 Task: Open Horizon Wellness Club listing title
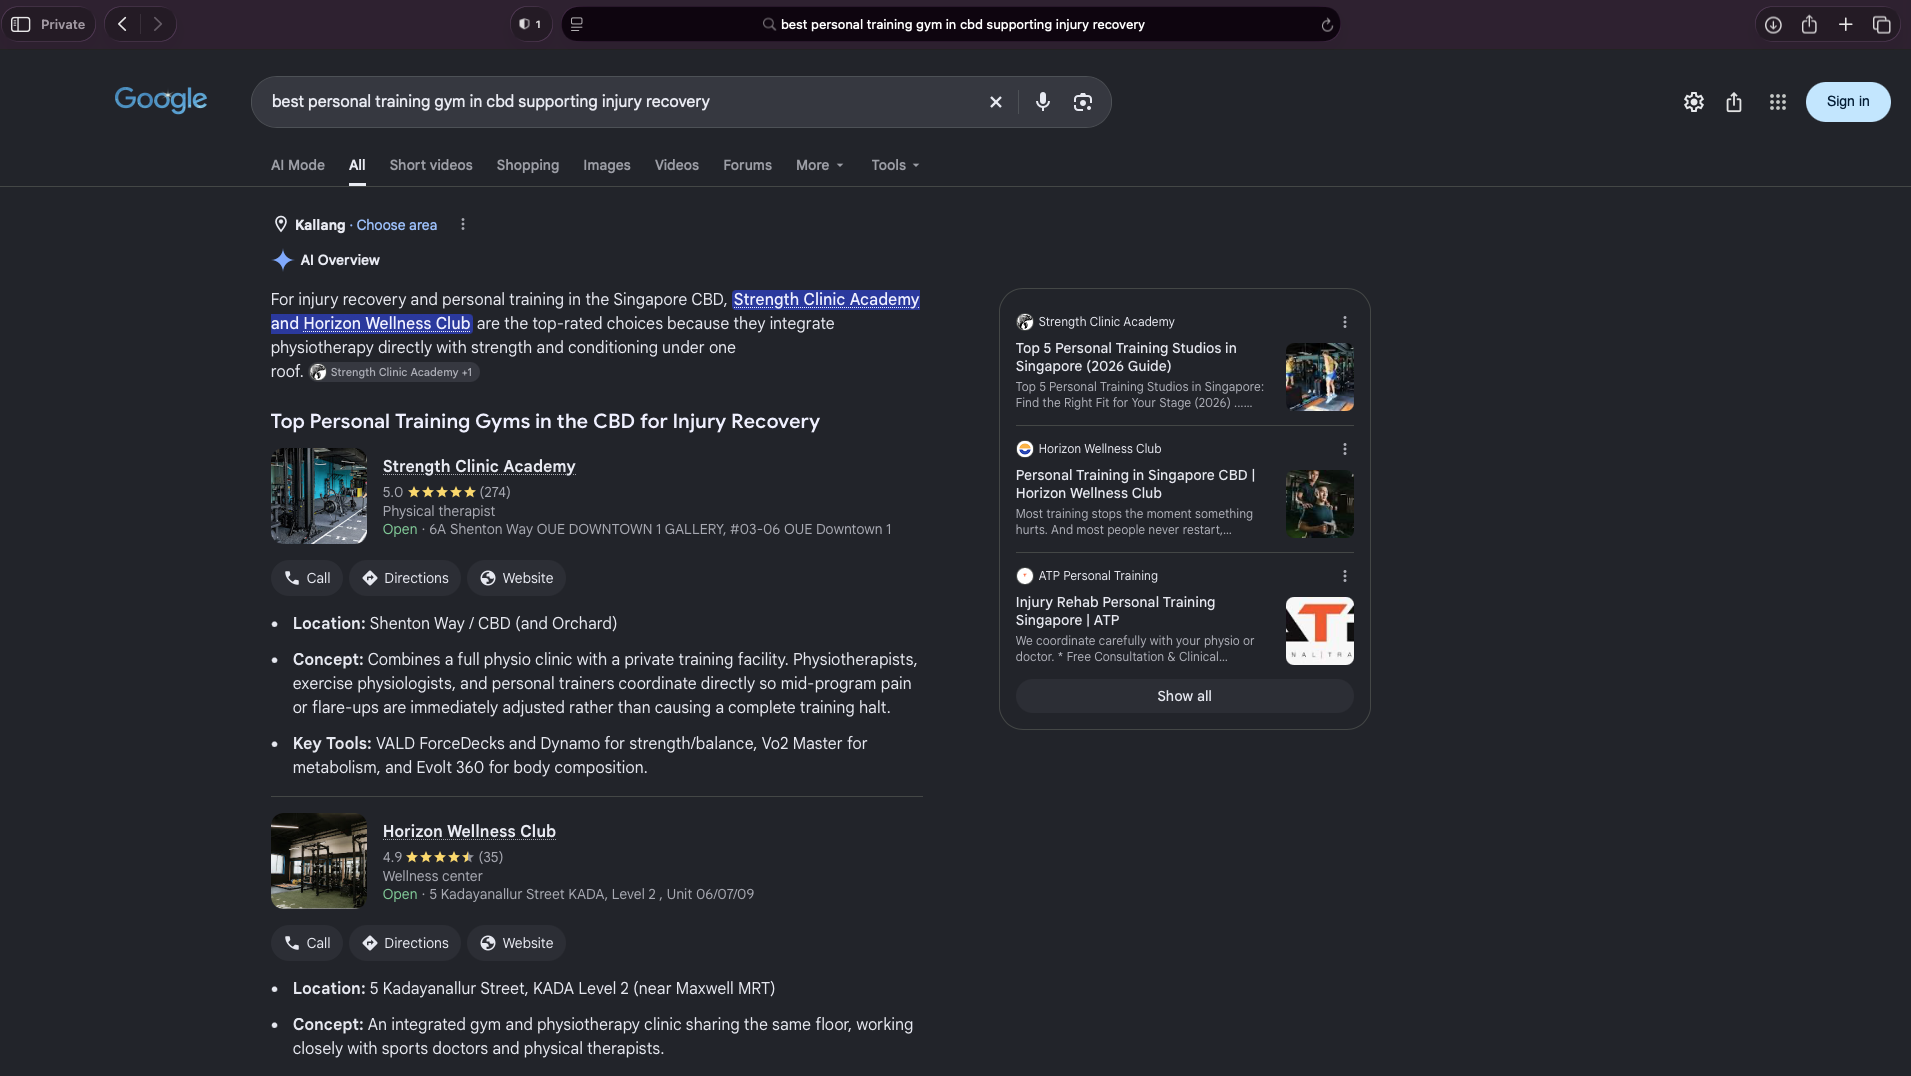(x=469, y=831)
